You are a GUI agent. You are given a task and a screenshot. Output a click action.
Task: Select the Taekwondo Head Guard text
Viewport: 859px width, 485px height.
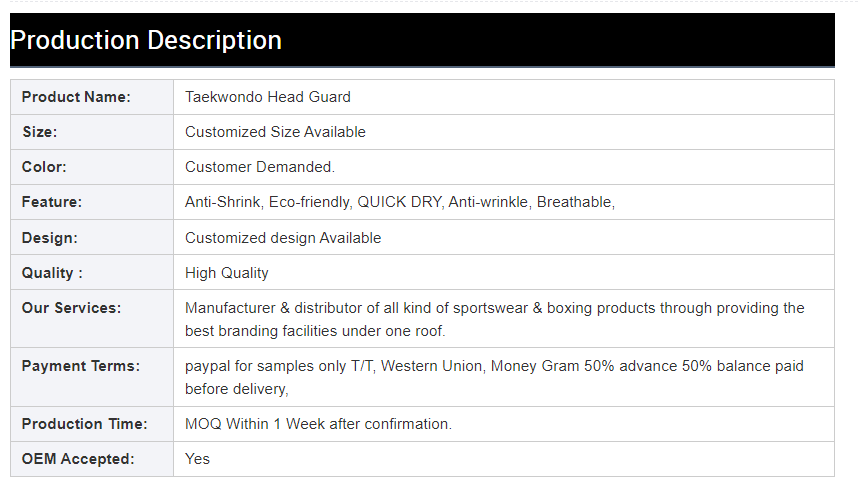(x=268, y=97)
